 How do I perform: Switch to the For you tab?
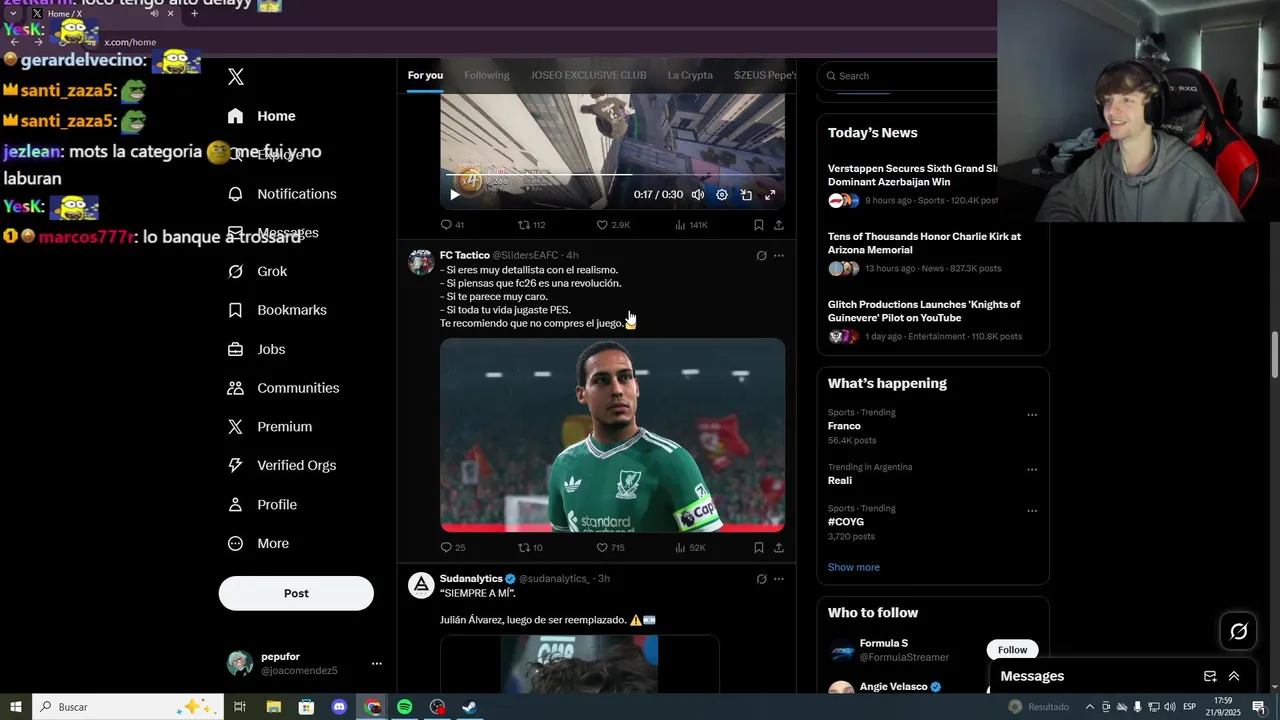[425, 75]
